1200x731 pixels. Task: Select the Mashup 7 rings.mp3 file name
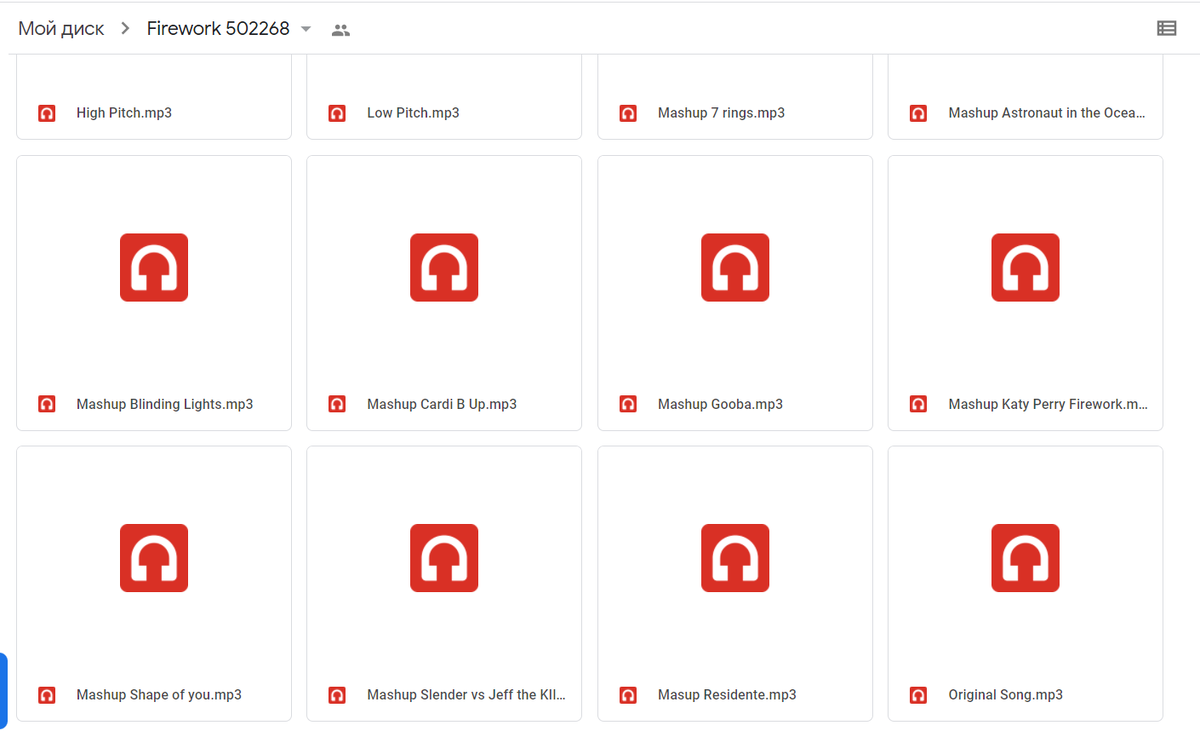tap(721, 113)
